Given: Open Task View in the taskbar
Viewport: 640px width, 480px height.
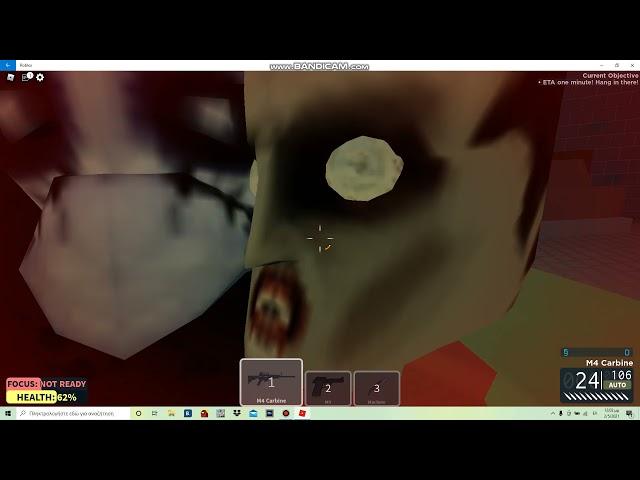Looking at the screenshot, I should [x=155, y=413].
